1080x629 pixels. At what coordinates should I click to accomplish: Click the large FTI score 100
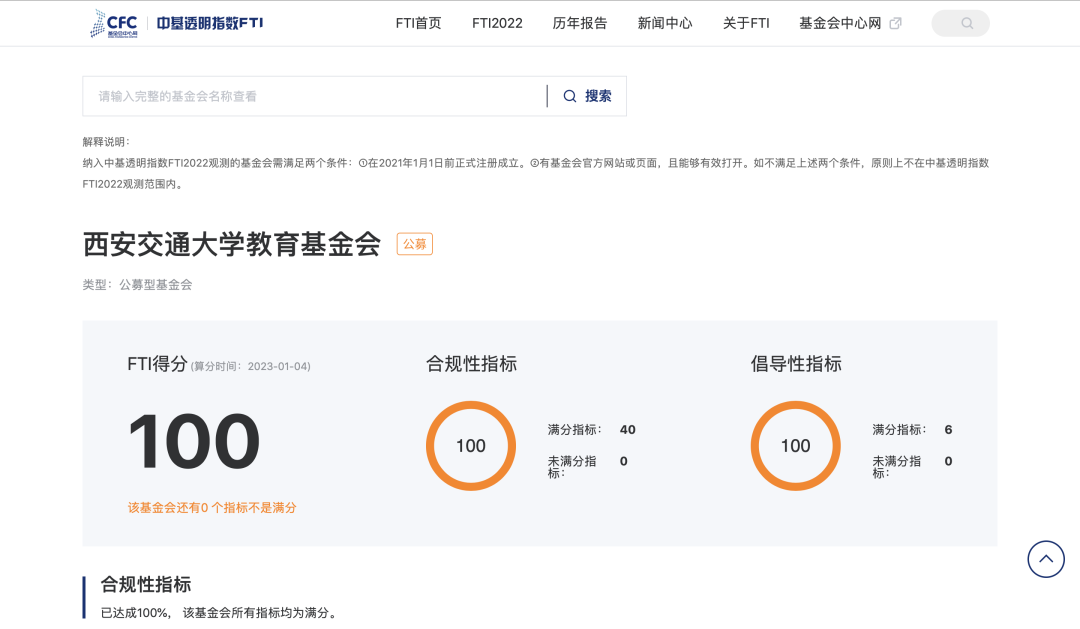tap(194, 442)
